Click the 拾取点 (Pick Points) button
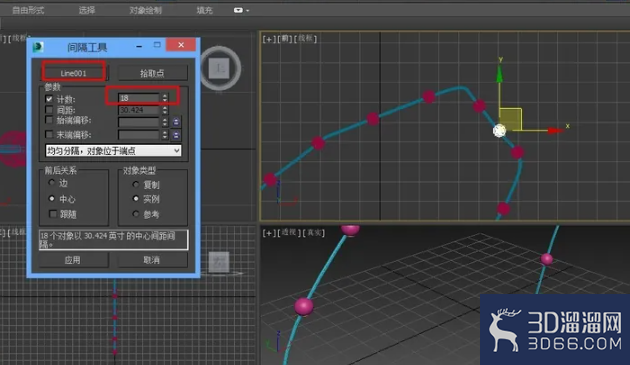 click(152, 73)
